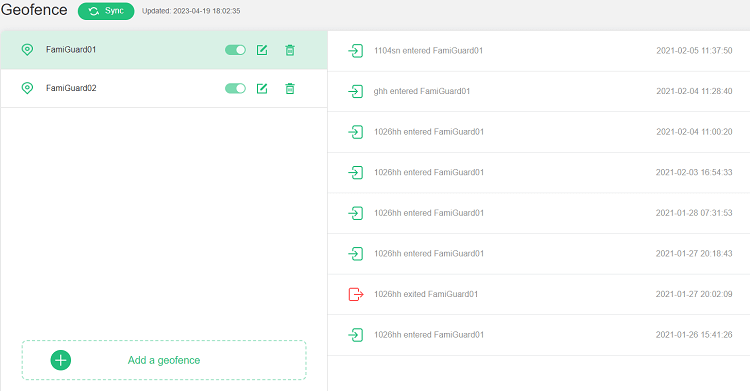The width and height of the screenshot is (750, 391).
Task: Click the Updated 2023-04-19 18:02:35 status text
Action: [x=191, y=11]
